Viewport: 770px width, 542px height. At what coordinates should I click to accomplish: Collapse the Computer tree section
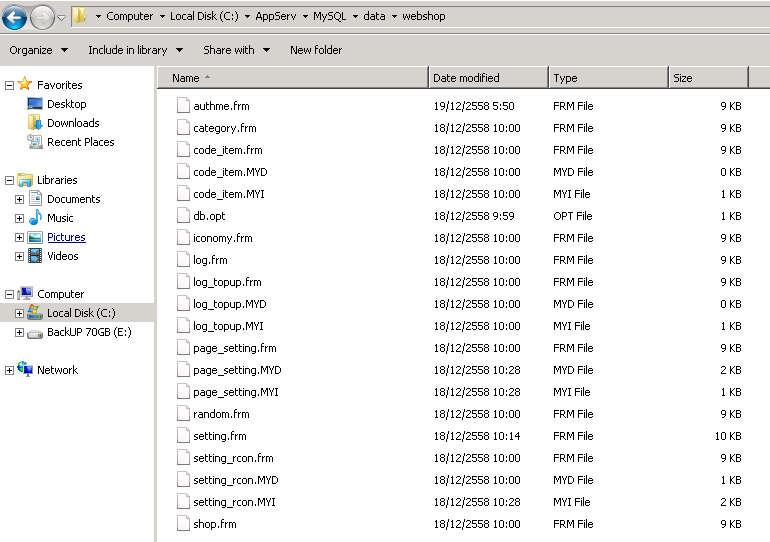[x=9, y=295]
